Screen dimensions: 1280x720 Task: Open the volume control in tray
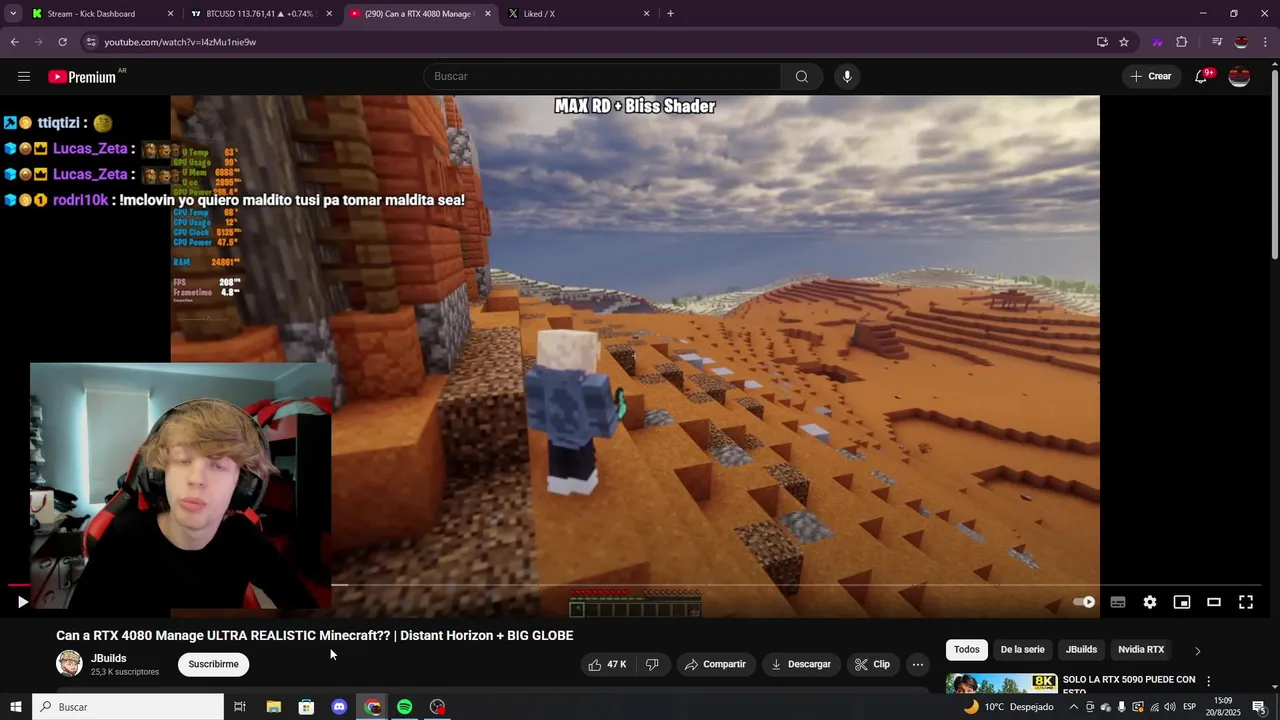coord(1169,707)
